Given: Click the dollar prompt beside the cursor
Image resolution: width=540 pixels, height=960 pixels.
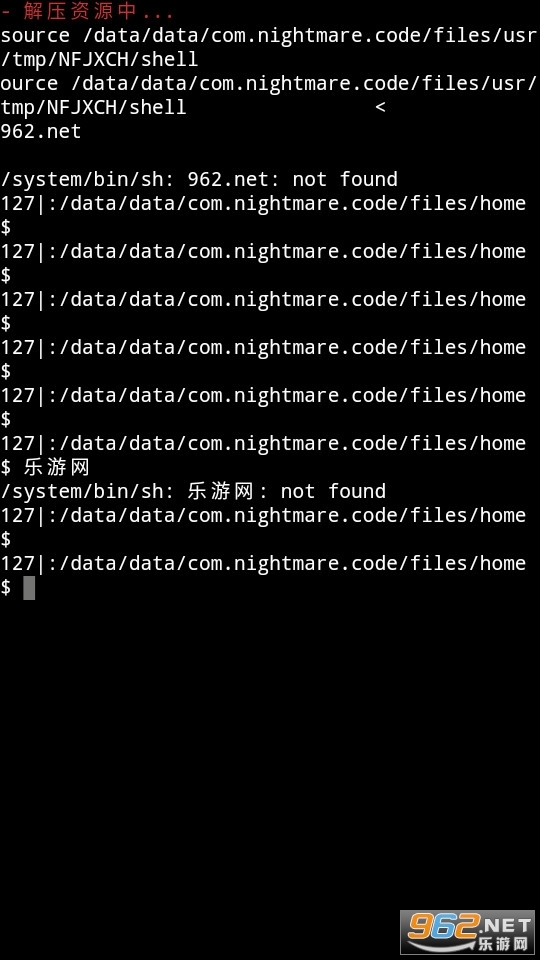Looking at the screenshot, I should pos(6,588).
